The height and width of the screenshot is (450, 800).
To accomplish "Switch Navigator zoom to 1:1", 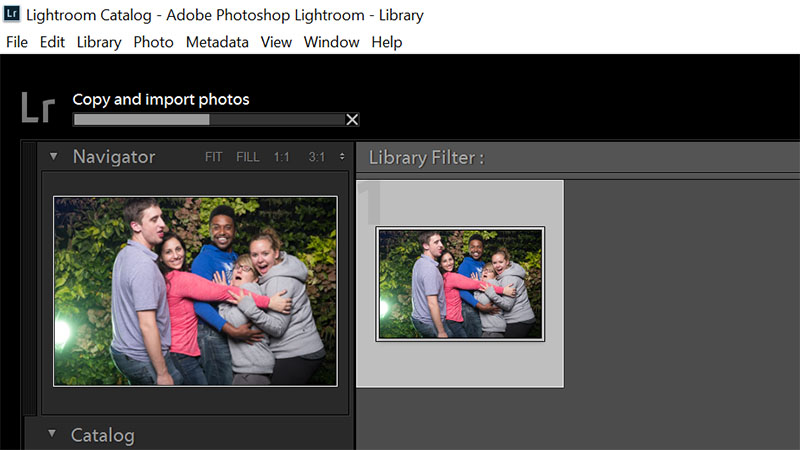I will point(283,157).
